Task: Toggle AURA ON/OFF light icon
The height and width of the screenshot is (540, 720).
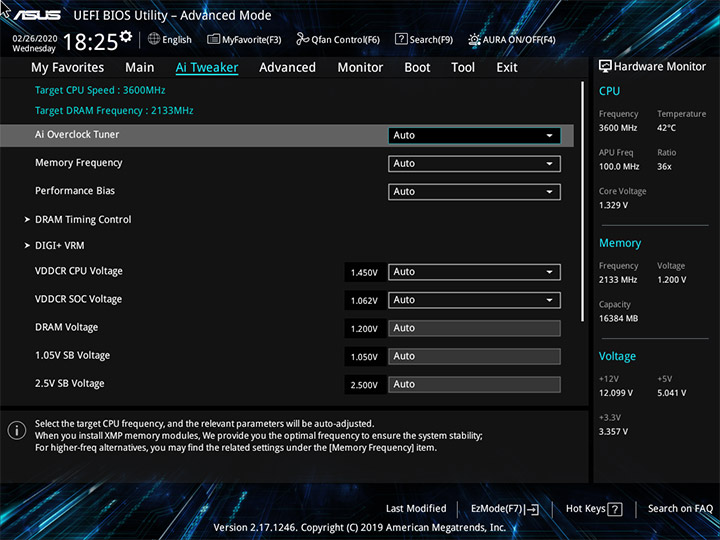Action: click(474, 39)
